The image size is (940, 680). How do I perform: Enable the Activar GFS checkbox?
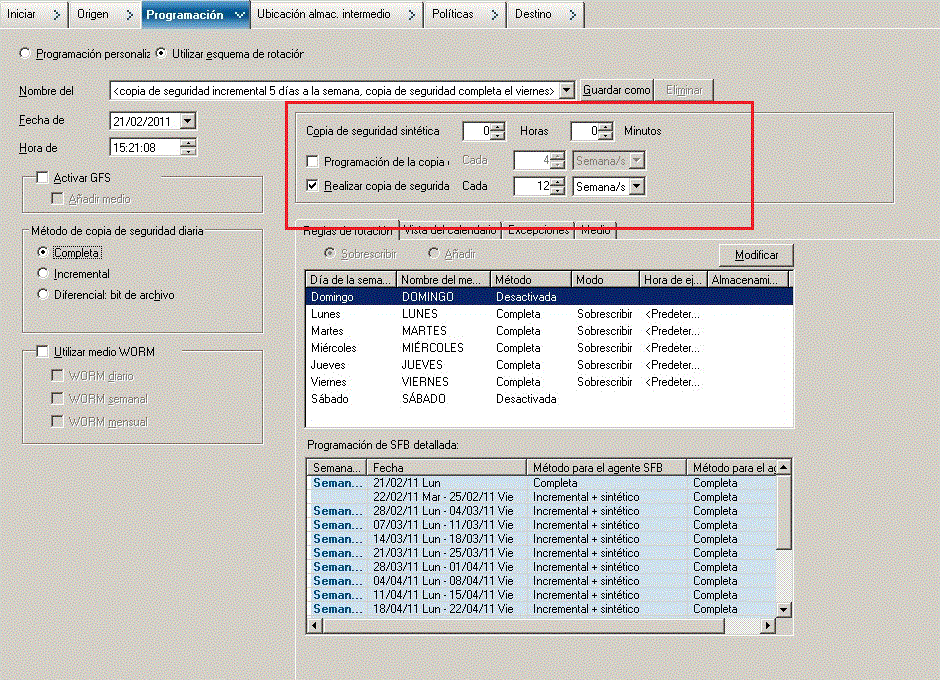point(42,178)
